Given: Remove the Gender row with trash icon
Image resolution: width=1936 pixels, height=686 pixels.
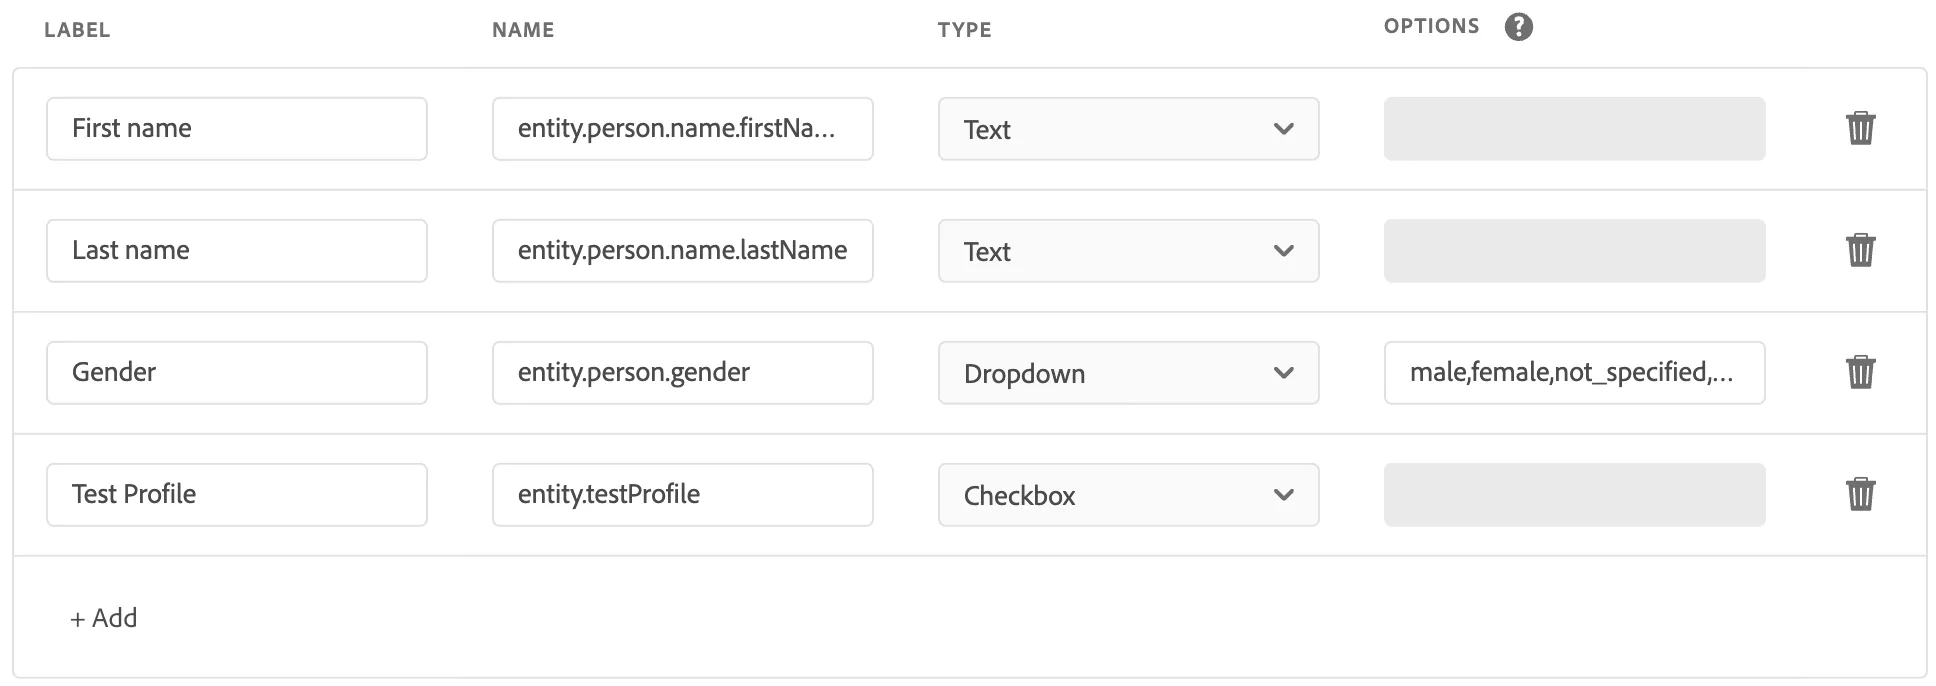Looking at the screenshot, I should (1860, 372).
